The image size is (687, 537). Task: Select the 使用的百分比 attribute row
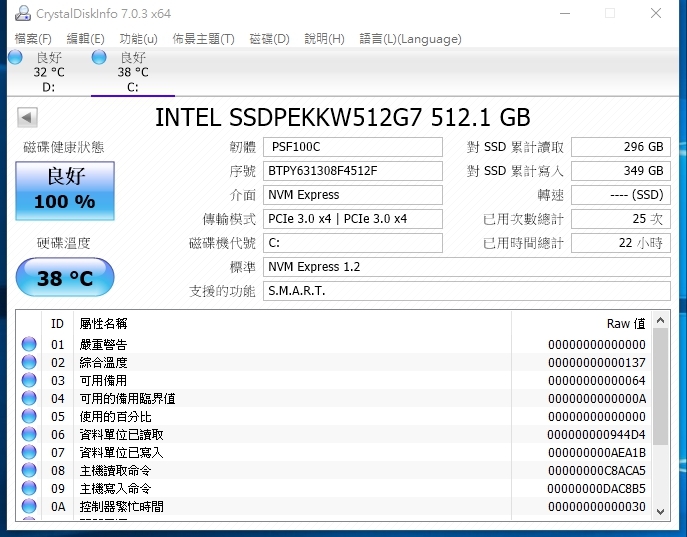tap(334, 416)
